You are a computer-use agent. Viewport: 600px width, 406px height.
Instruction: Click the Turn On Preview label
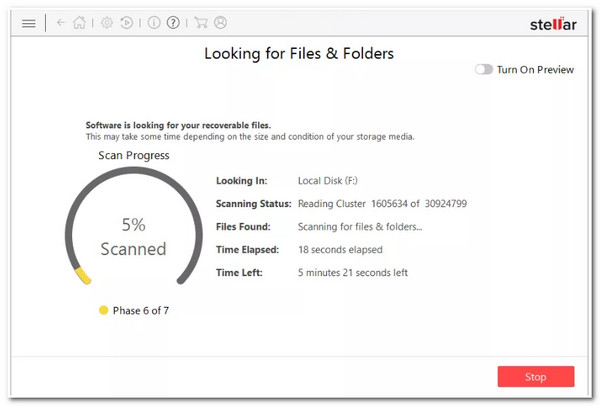point(535,70)
